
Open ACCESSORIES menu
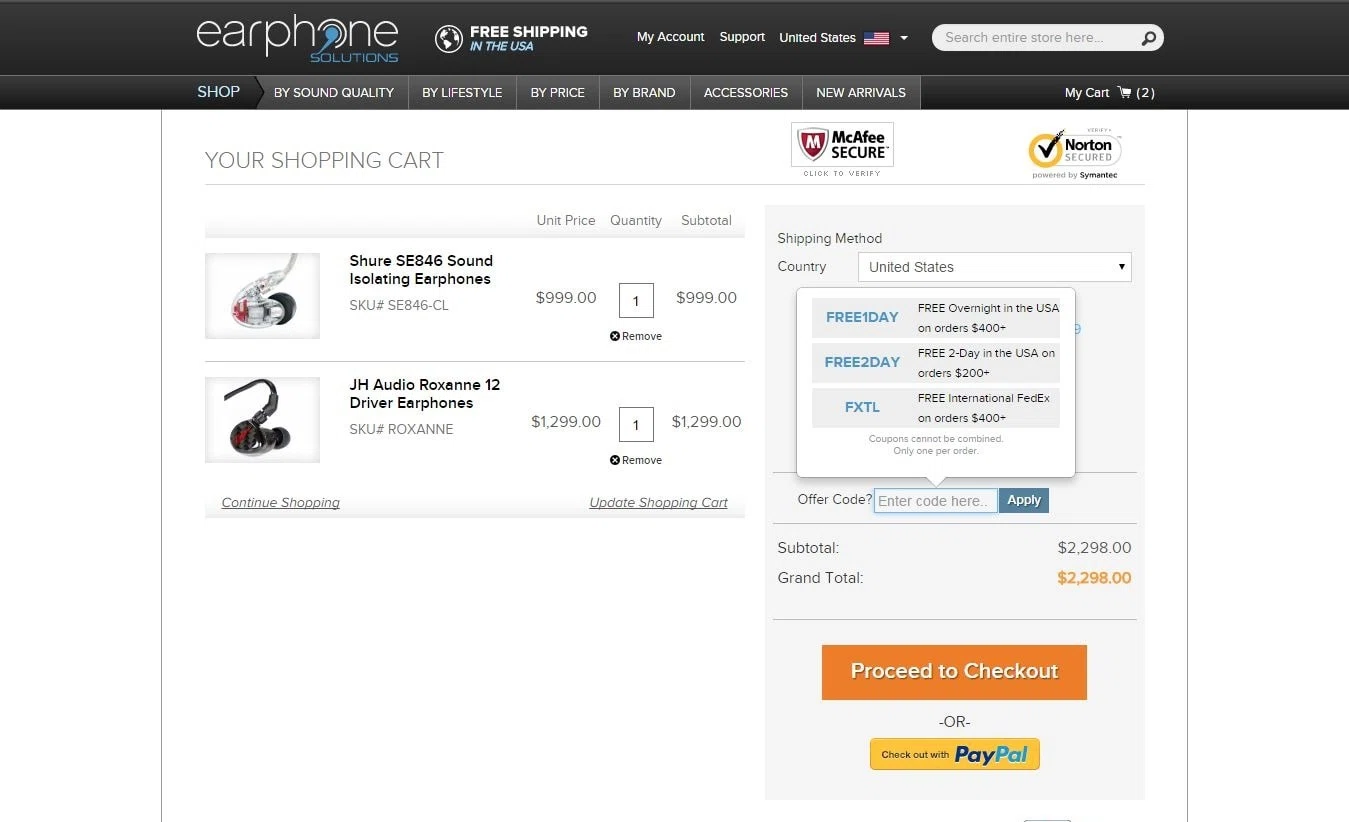tap(746, 93)
